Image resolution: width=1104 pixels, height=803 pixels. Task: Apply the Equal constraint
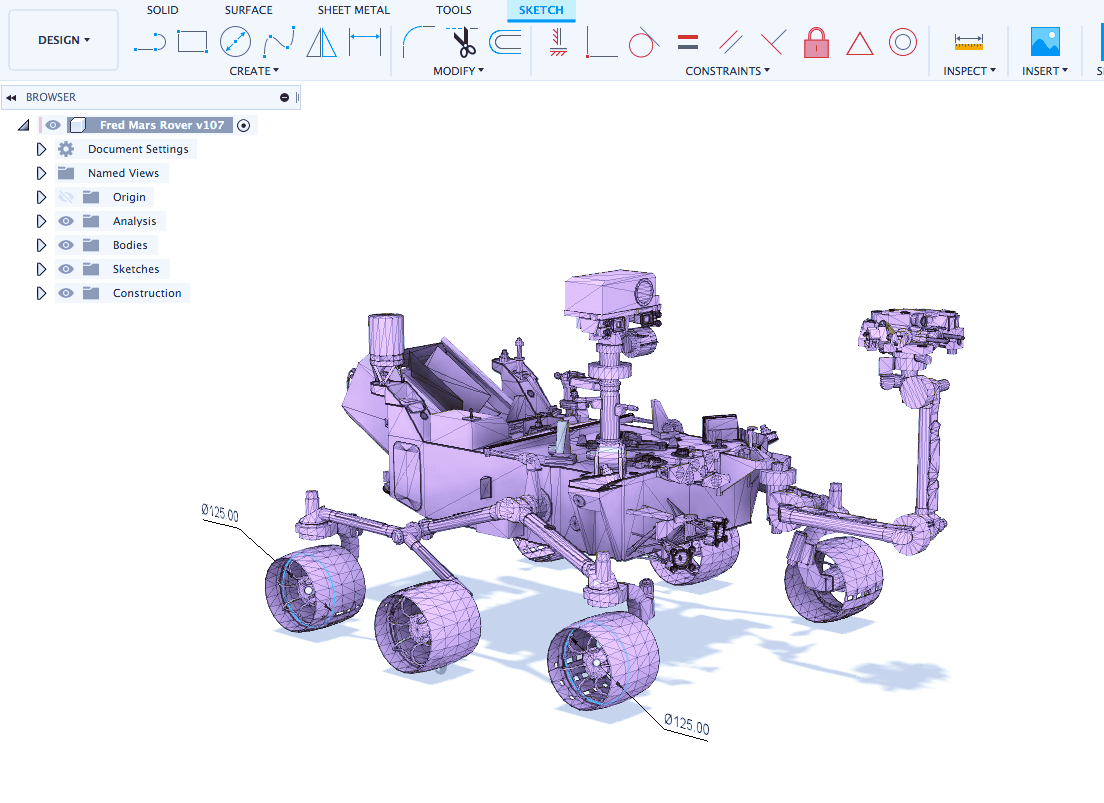pyautogui.click(x=688, y=42)
